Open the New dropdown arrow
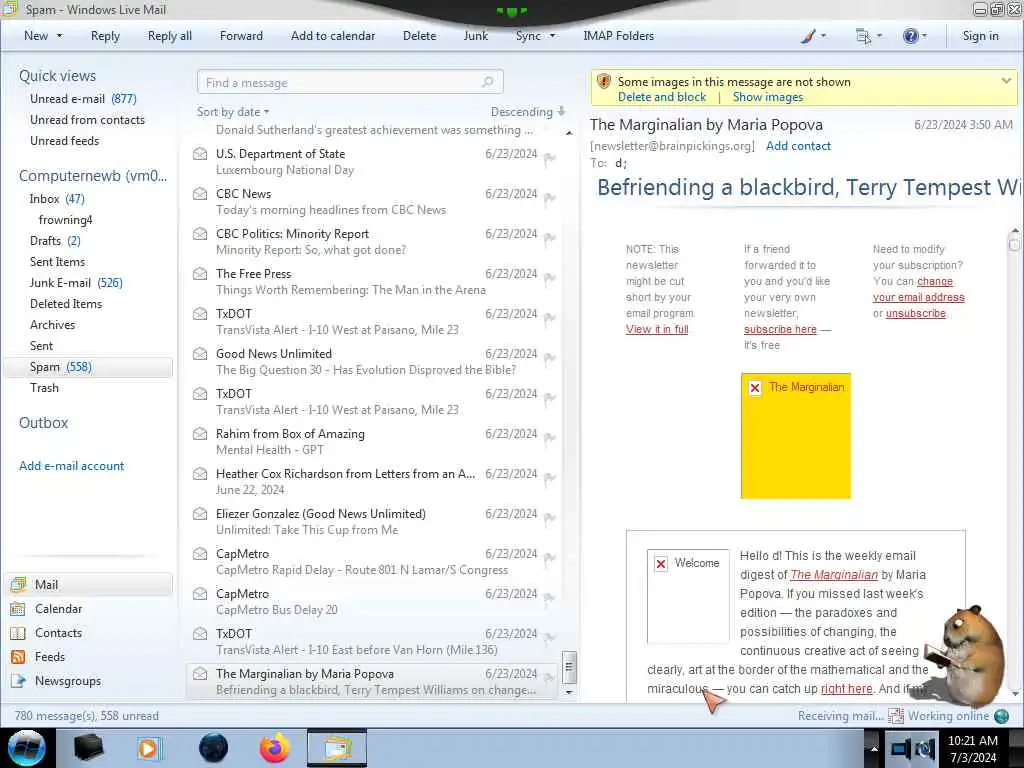The width and height of the screenshot is (1024, 768). (59, 36)
